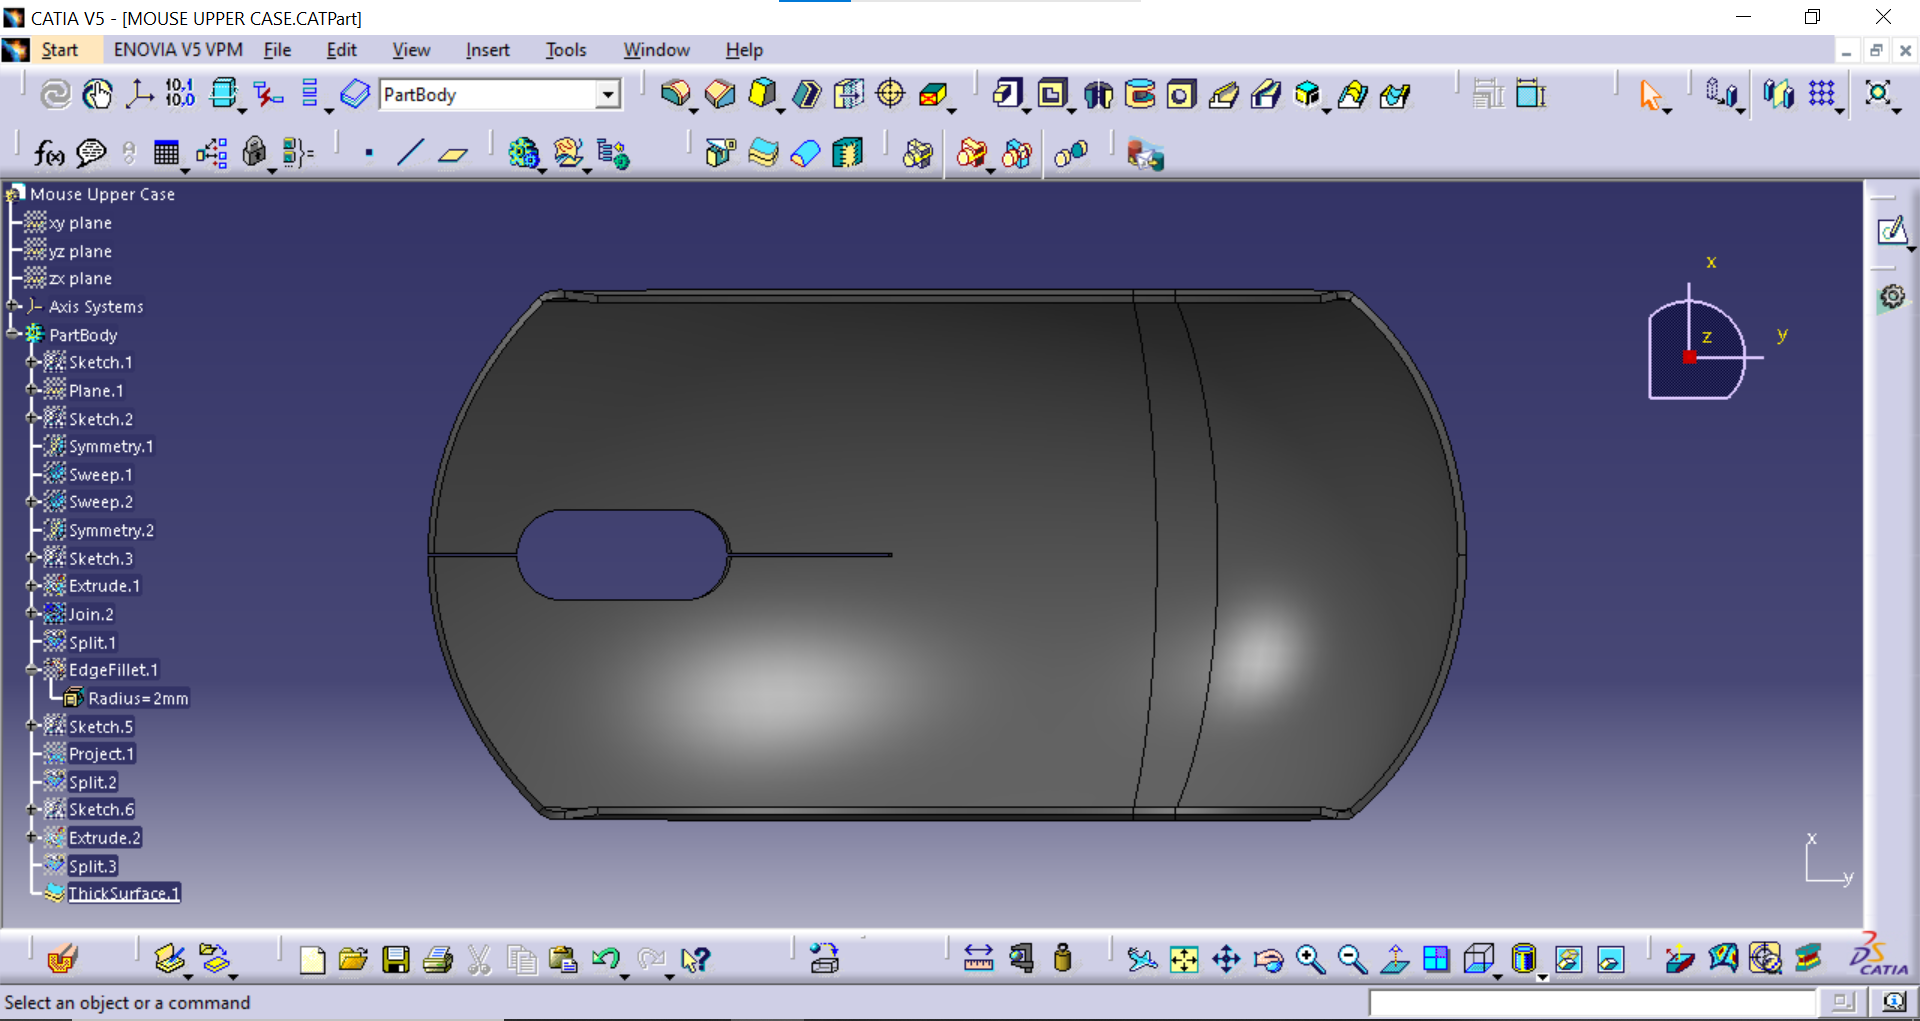The height and width of the screenshot is (1021, 1920).
Task: Toggle the Multi-View layout icon
Action: pos(1436,959)
